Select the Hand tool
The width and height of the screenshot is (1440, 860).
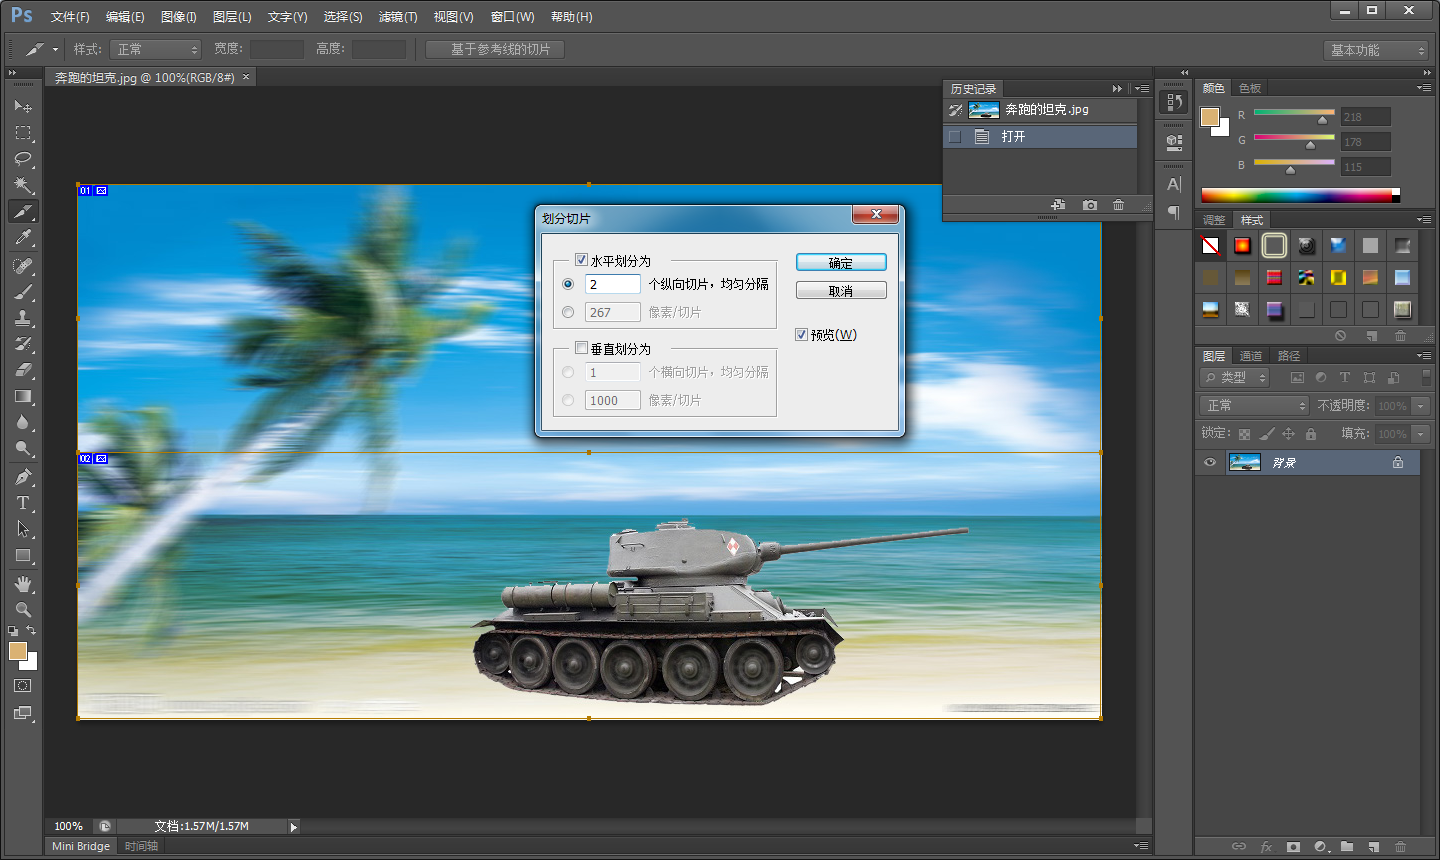23,583
